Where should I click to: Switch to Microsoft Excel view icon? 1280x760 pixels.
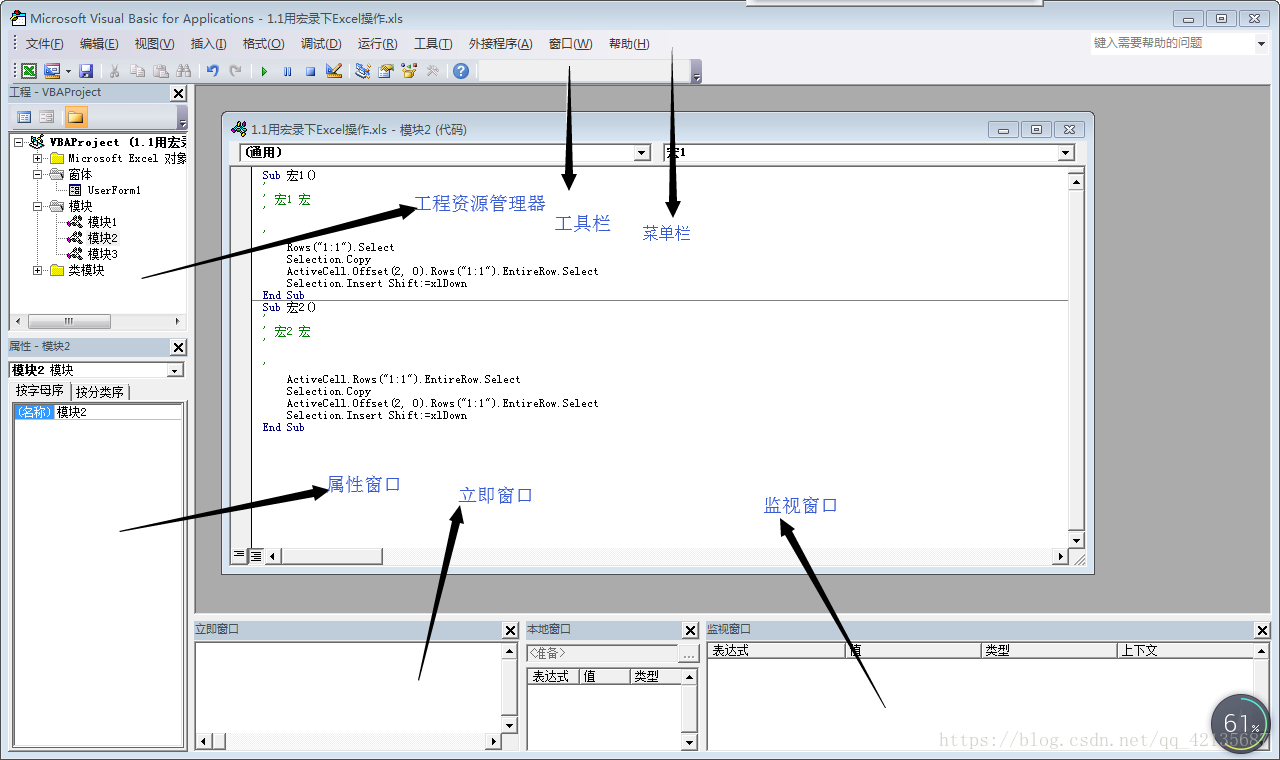pos(29,71)
